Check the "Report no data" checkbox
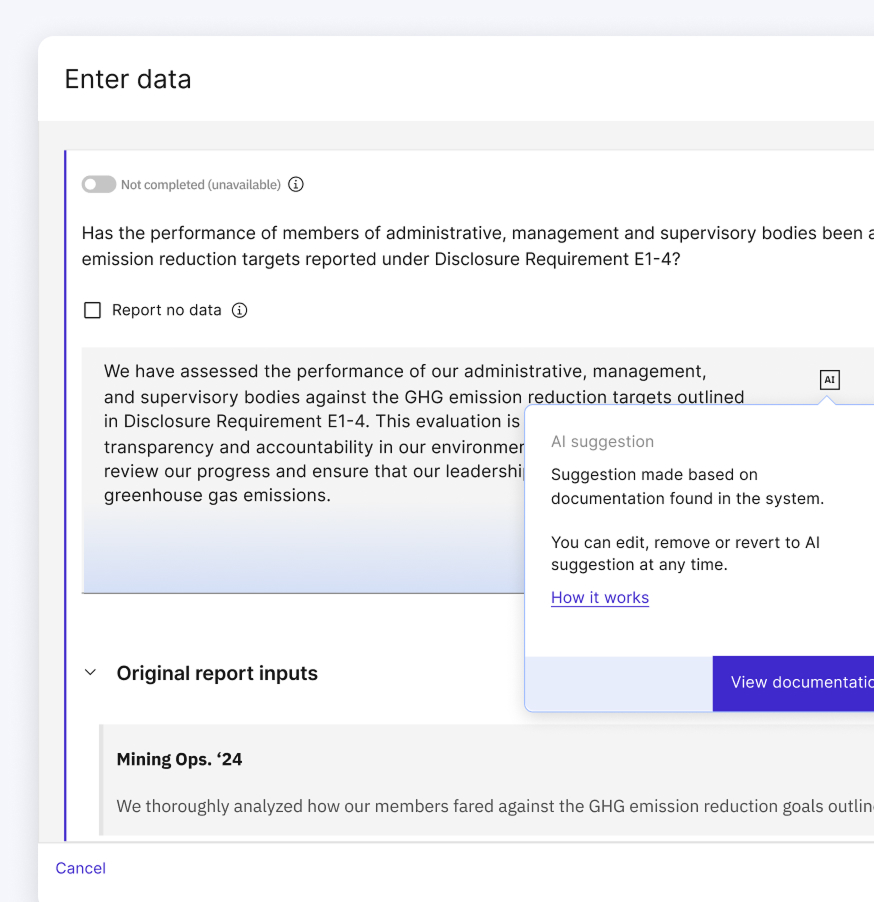The width and height of the screenshot is (874, 902). (x=93, y=311)
